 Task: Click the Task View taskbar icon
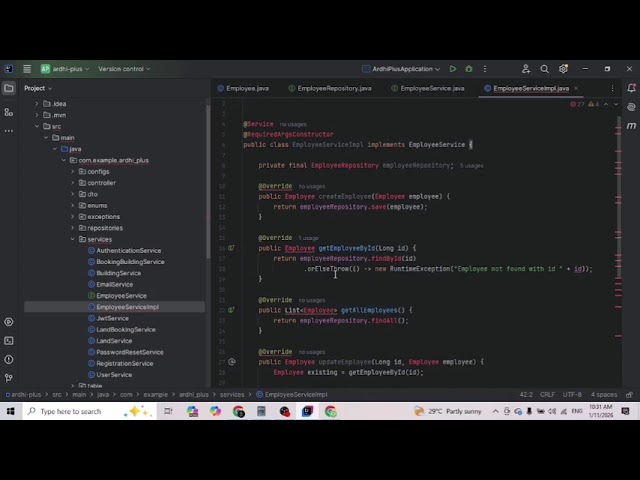tap(168, 411)
